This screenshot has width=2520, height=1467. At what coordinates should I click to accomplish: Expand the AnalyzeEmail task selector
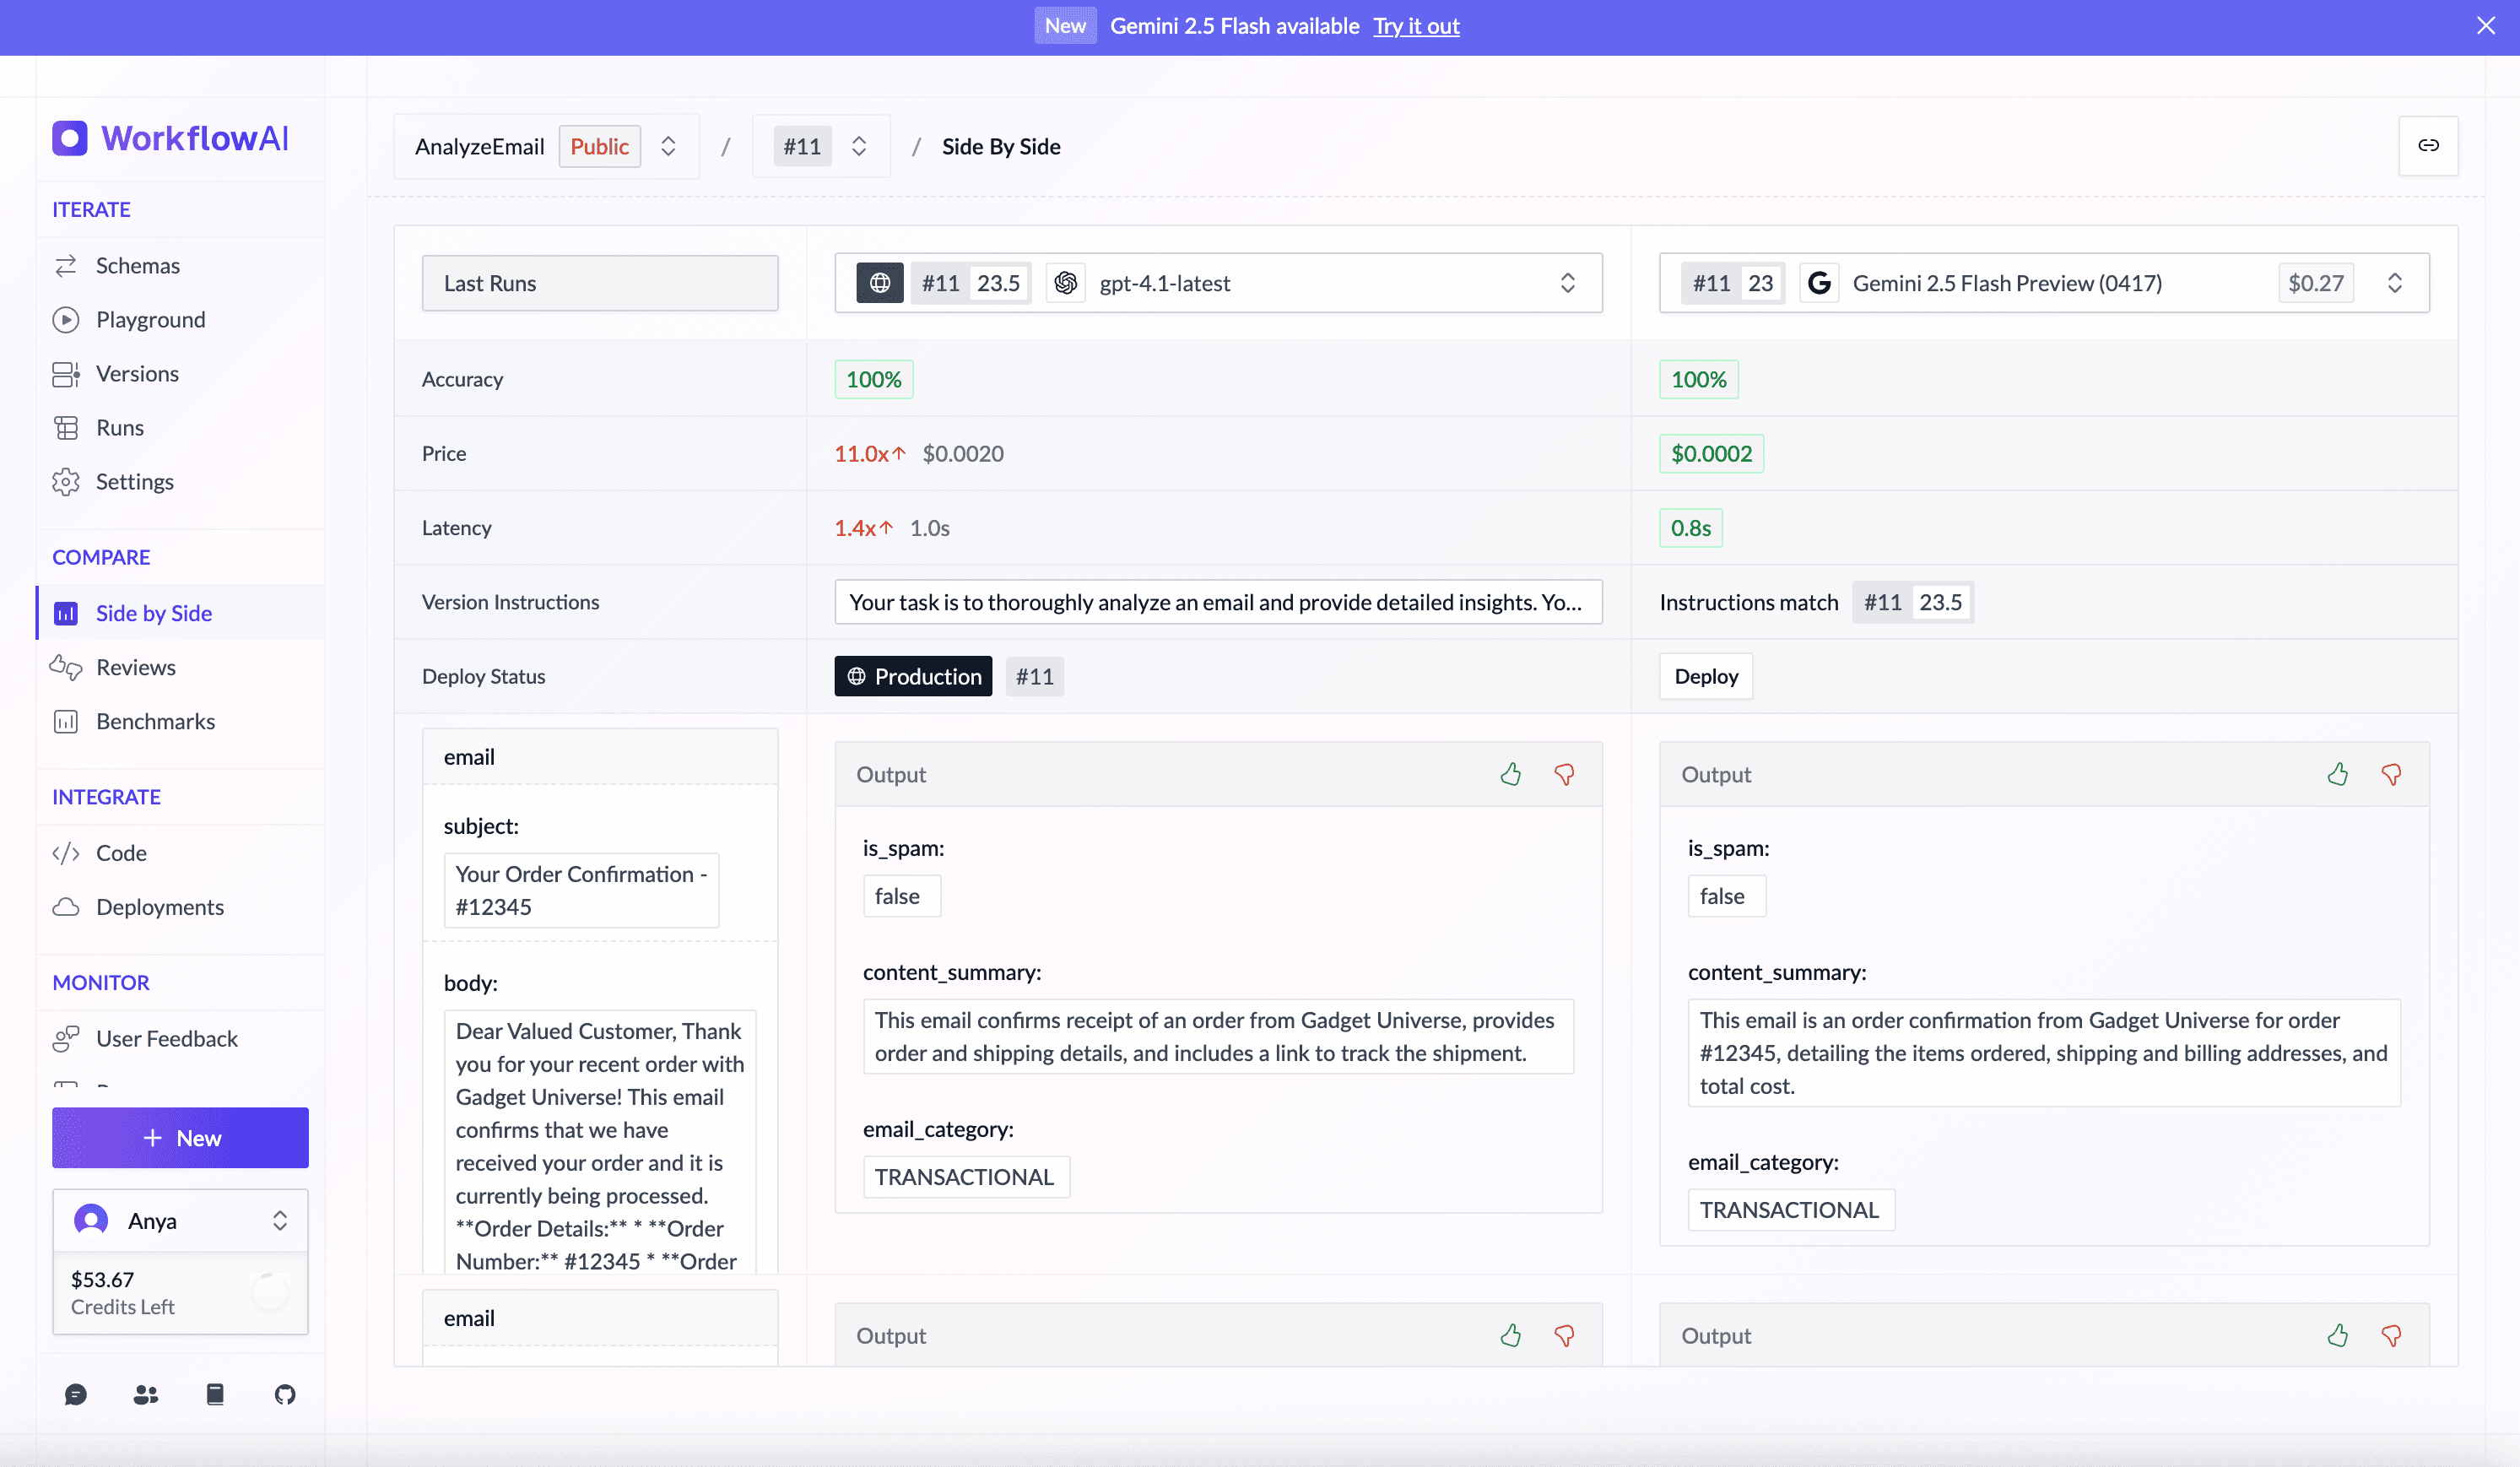click(668, 146)
